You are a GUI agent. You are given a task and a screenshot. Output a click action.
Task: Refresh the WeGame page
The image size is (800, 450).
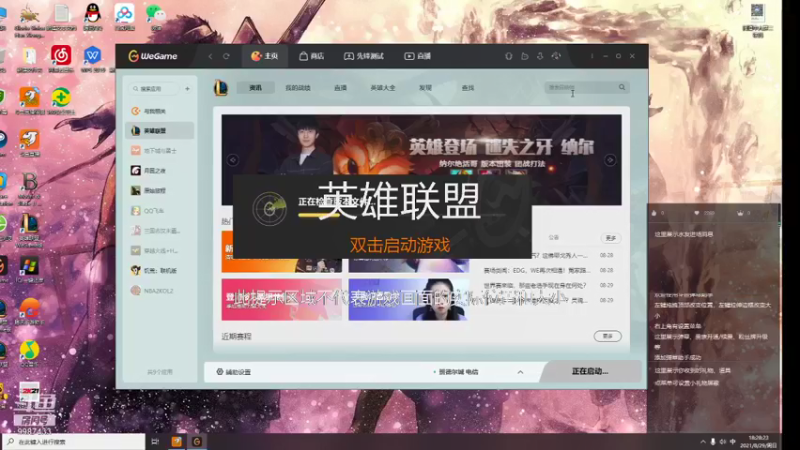[226, 56]
